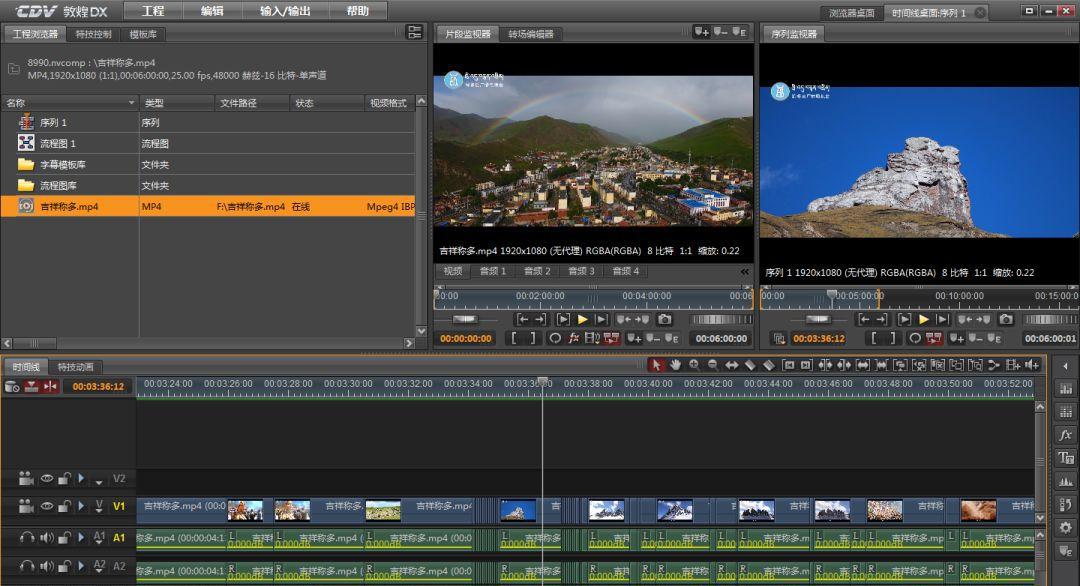Mute A2 track speaker
1080x586 pixels.
click(46, 566)
